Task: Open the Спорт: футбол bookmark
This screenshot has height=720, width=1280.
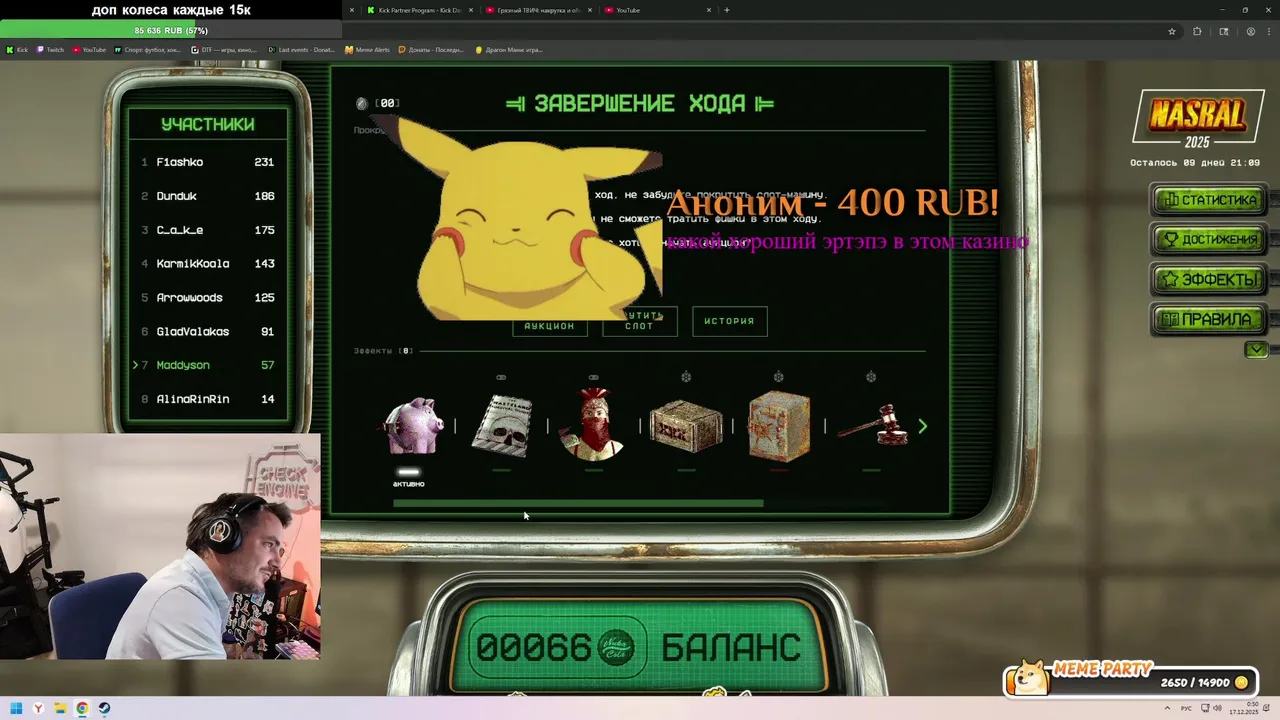Action: (147, 49)
